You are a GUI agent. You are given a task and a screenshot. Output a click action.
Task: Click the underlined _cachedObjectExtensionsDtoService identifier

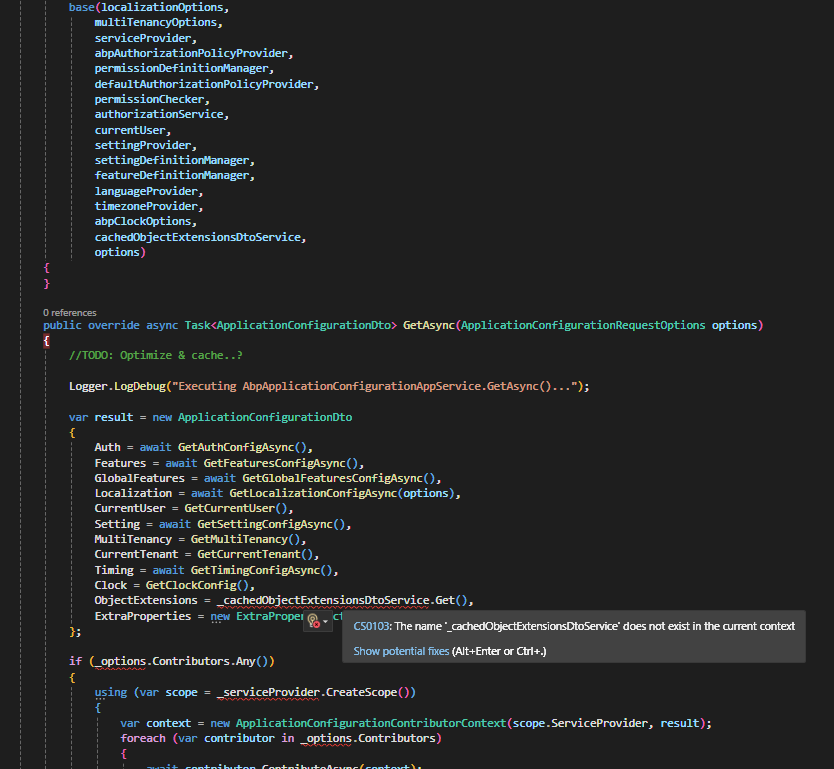324,600
